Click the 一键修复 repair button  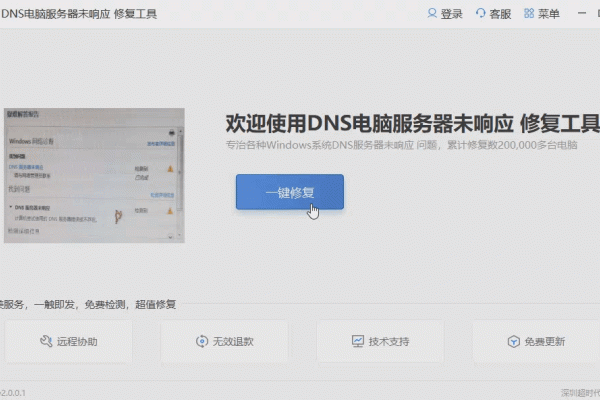[290, 192]
